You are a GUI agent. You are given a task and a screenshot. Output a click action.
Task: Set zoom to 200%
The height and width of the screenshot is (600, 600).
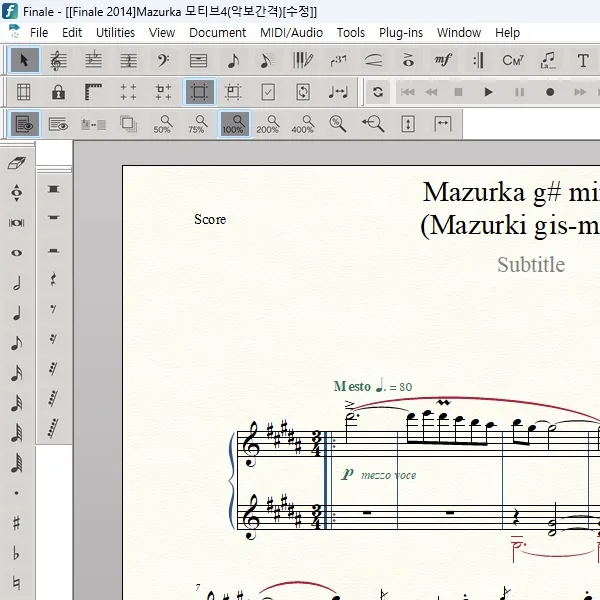click(268, 124)
